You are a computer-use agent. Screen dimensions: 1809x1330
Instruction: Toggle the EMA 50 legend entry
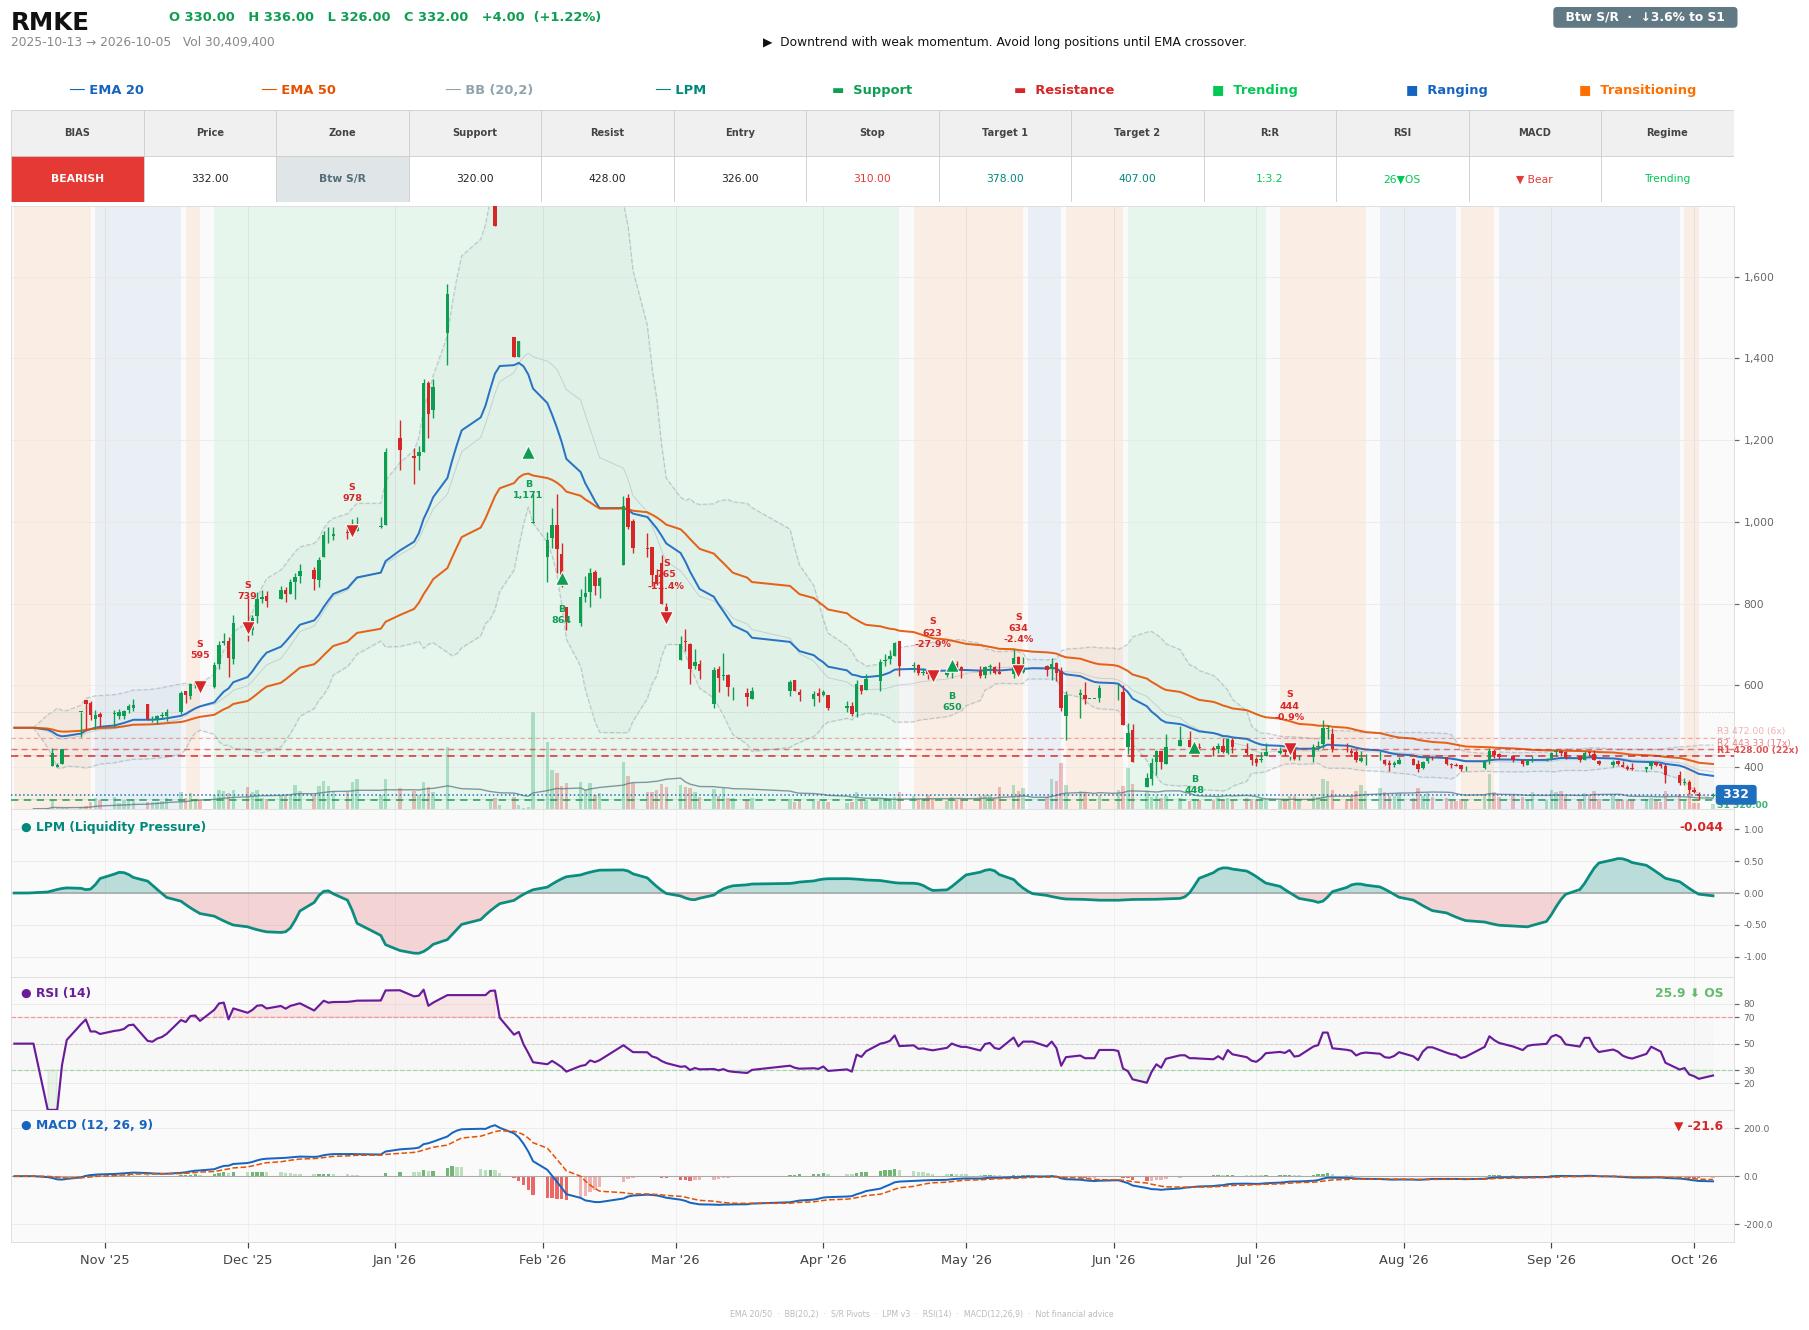[298, 90]
